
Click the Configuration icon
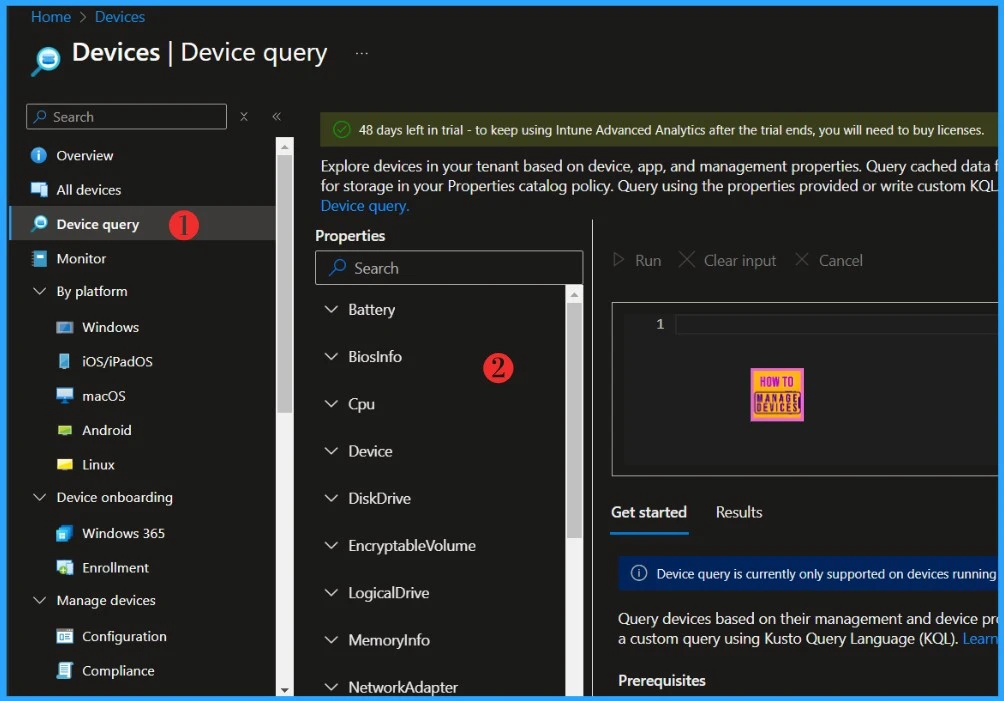pos(65,636)
